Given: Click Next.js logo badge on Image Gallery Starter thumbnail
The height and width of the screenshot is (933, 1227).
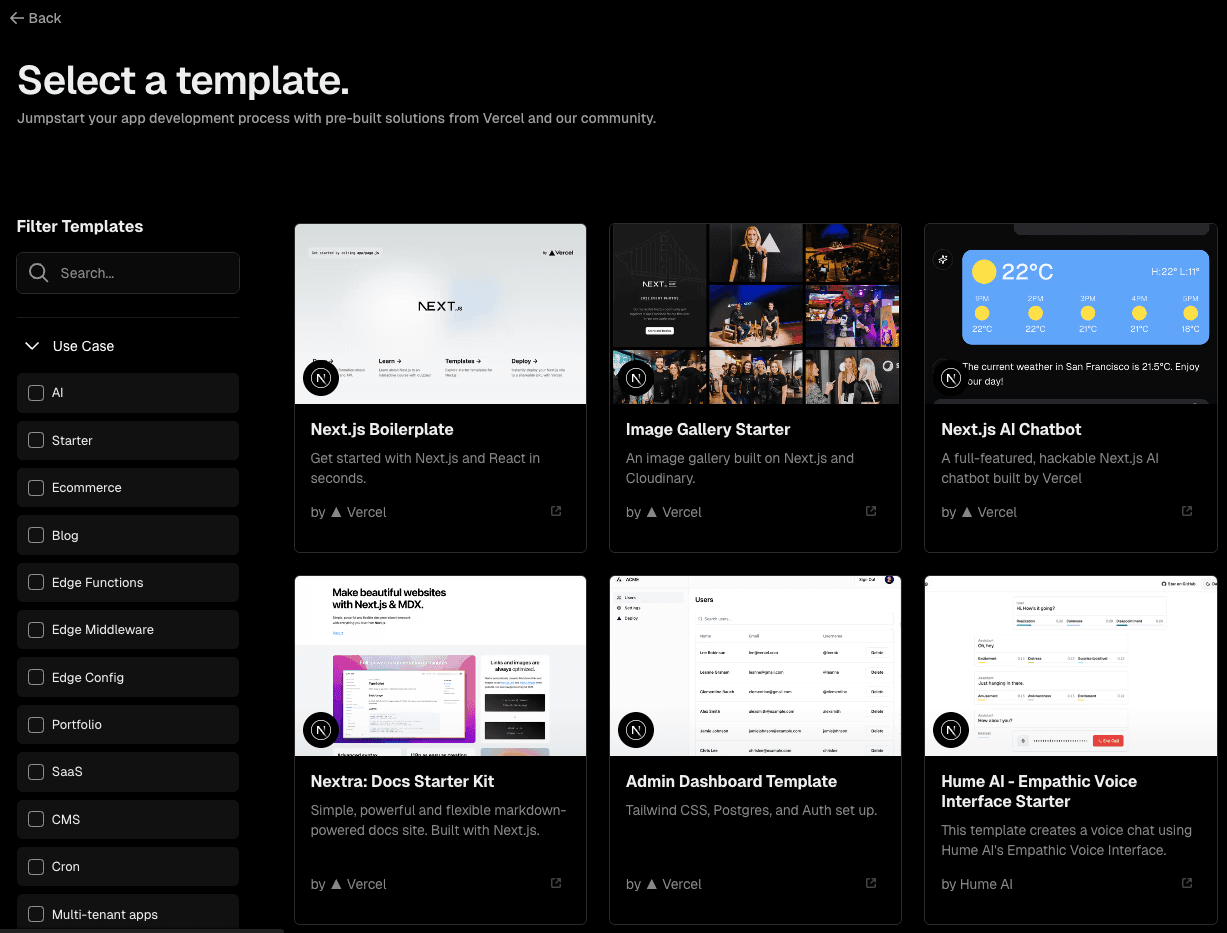Looking at the screenshot, I should coord(637,379).
